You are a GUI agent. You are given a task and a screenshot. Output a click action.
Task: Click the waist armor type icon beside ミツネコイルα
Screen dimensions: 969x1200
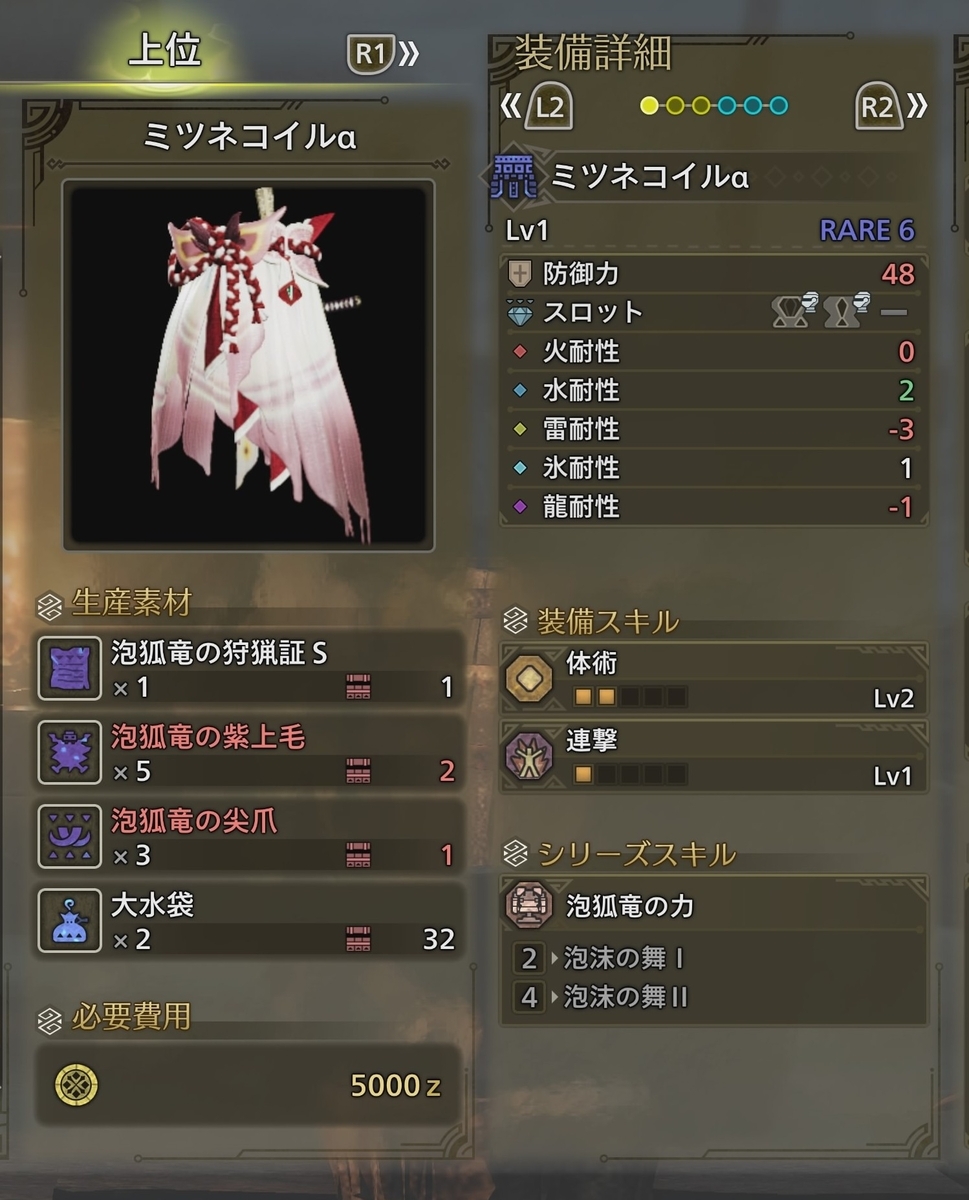(511, 178)
